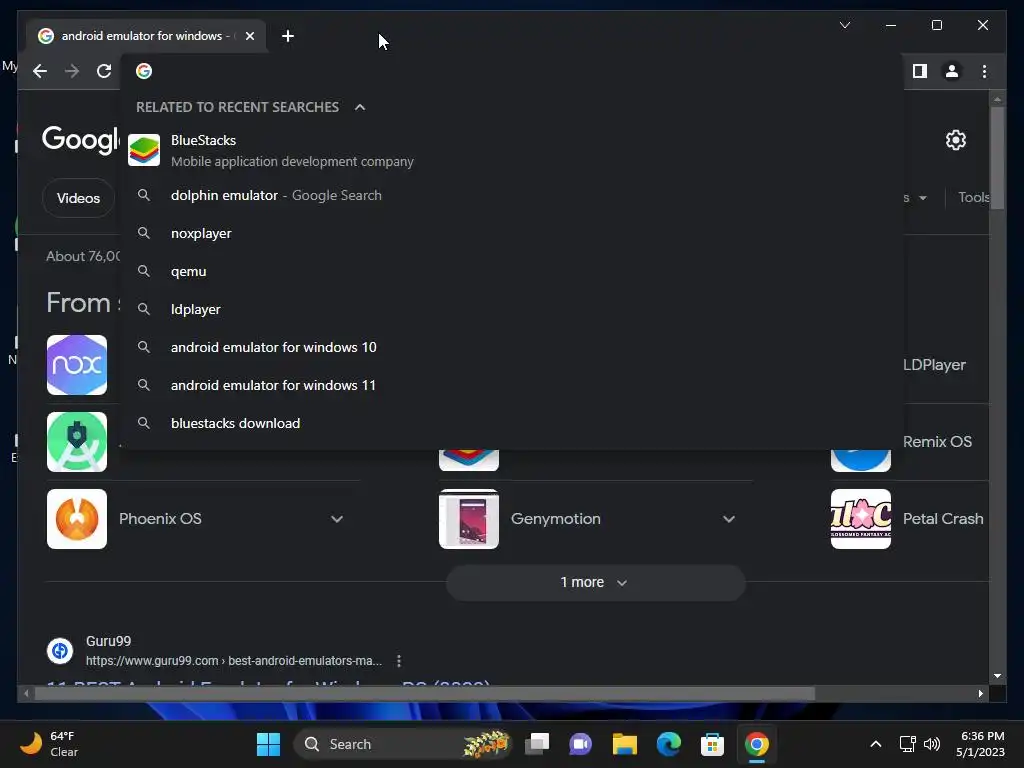Open the Phoenix OS icon
The width and height of the screenshot is (1024, 768).
click(77, 519)
